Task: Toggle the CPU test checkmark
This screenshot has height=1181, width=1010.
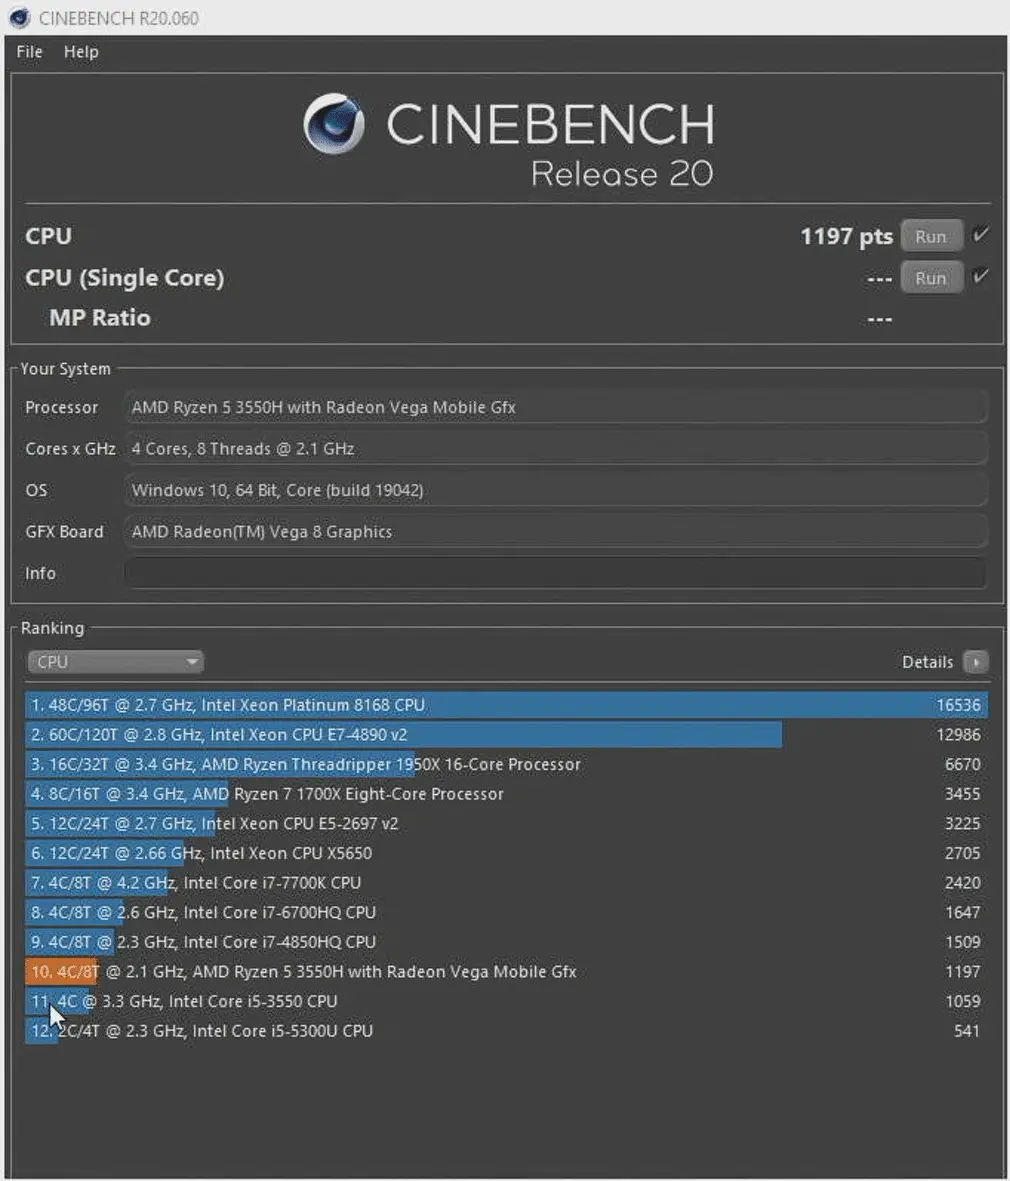Action: [x=980, y=235]
